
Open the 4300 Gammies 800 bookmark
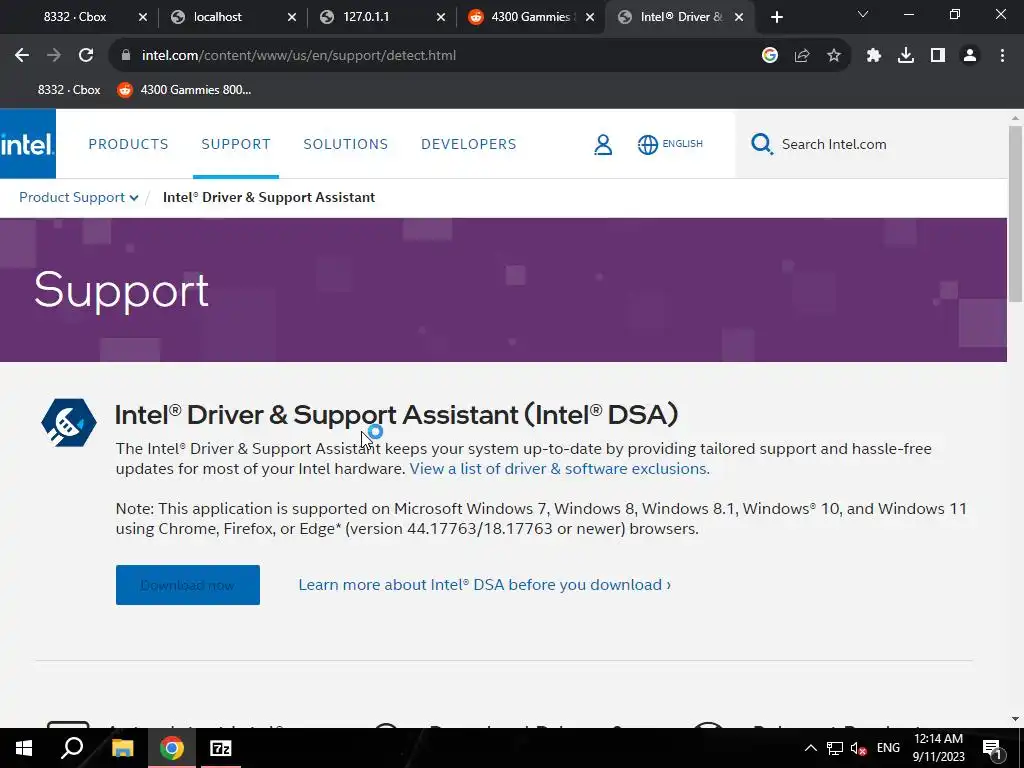pyautogui.click(x=184, y=89)
